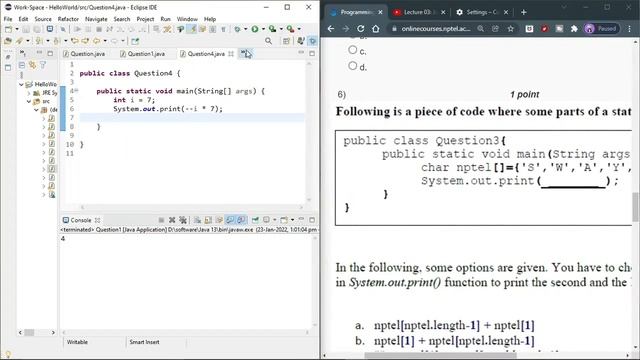Open the Back history dropdown arrow
The image size is (640, 360).
105,41
